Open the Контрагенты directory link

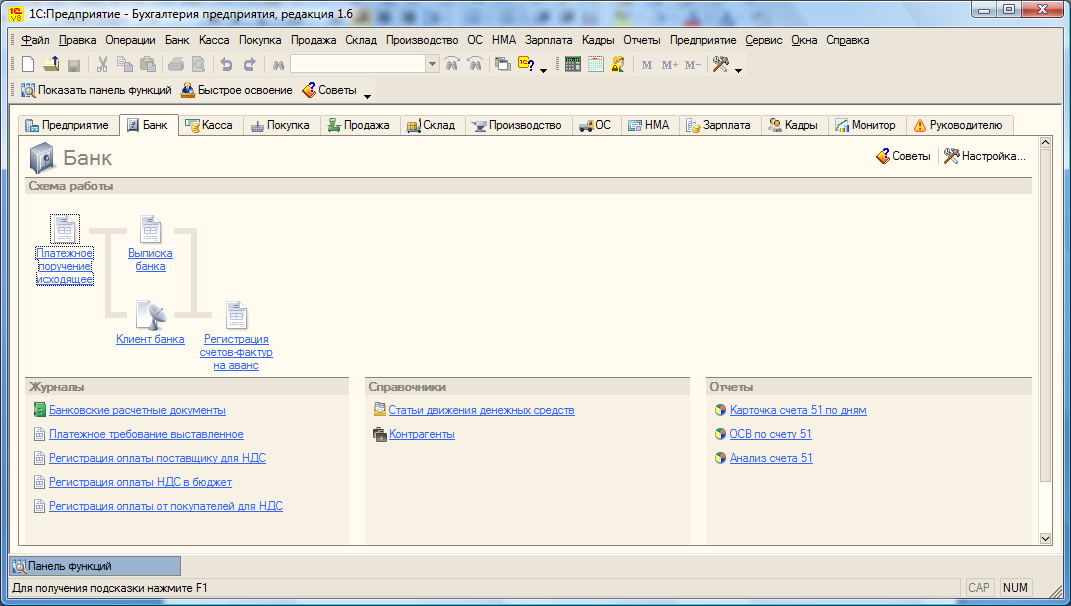pyautogui.click(x=421, y=435)
